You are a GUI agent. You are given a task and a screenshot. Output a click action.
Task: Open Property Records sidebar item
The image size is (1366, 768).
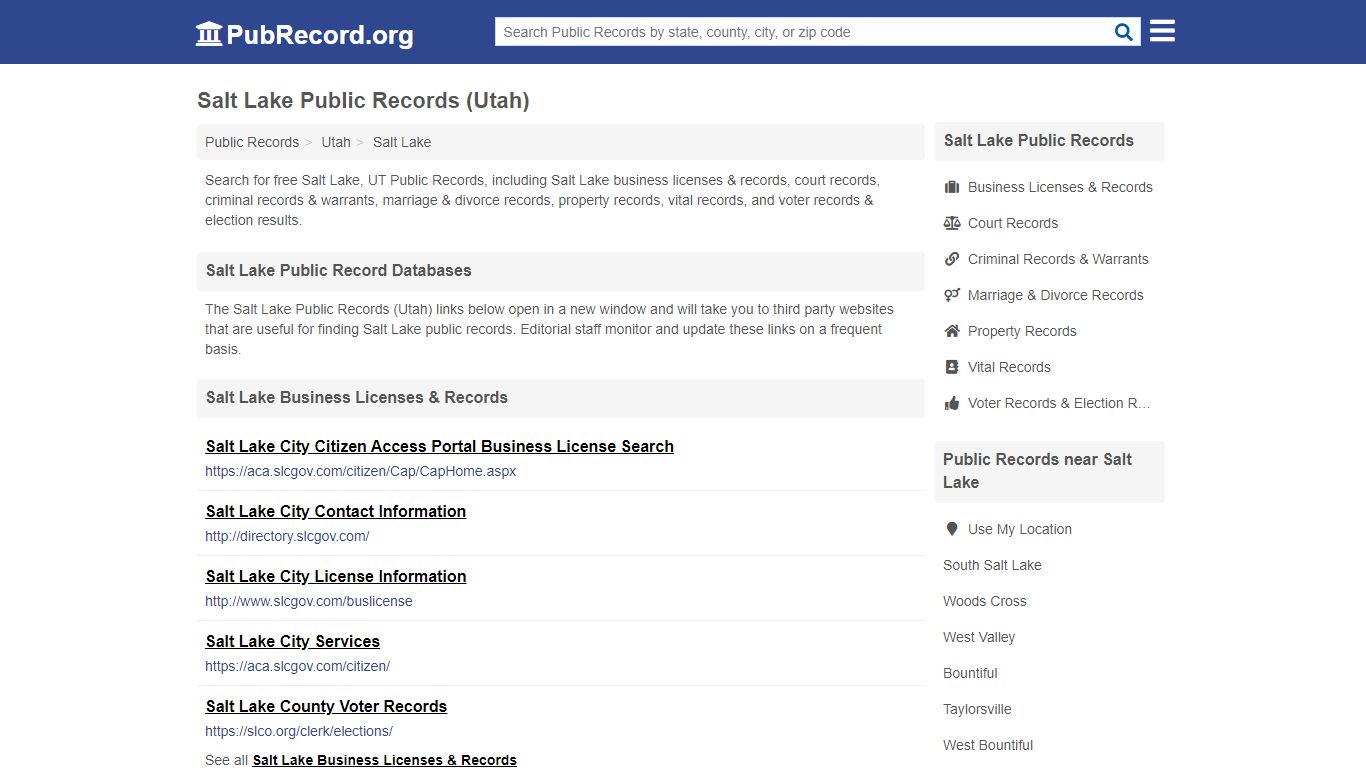1022,331
